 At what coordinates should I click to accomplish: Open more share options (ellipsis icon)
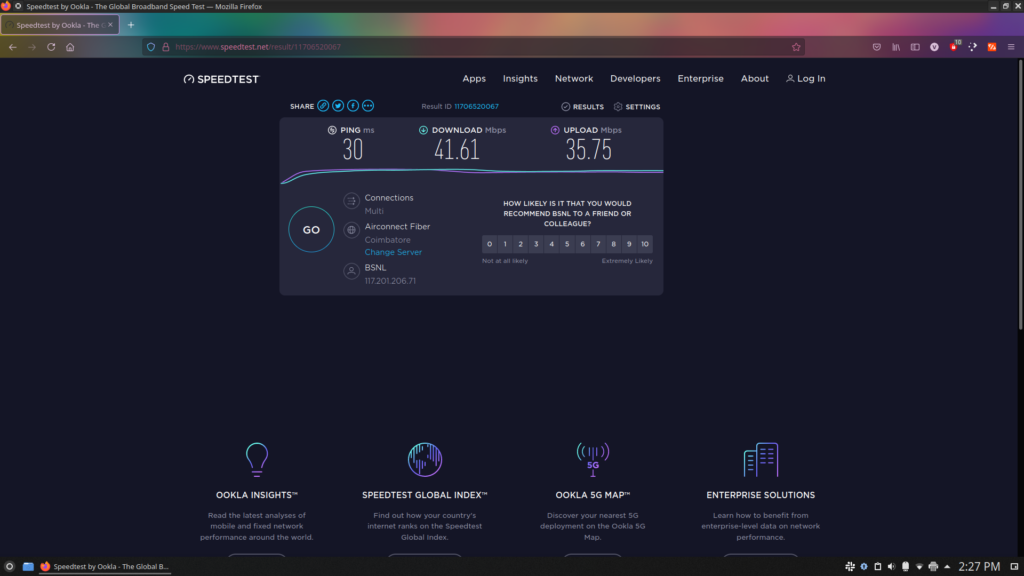[368, 106]
